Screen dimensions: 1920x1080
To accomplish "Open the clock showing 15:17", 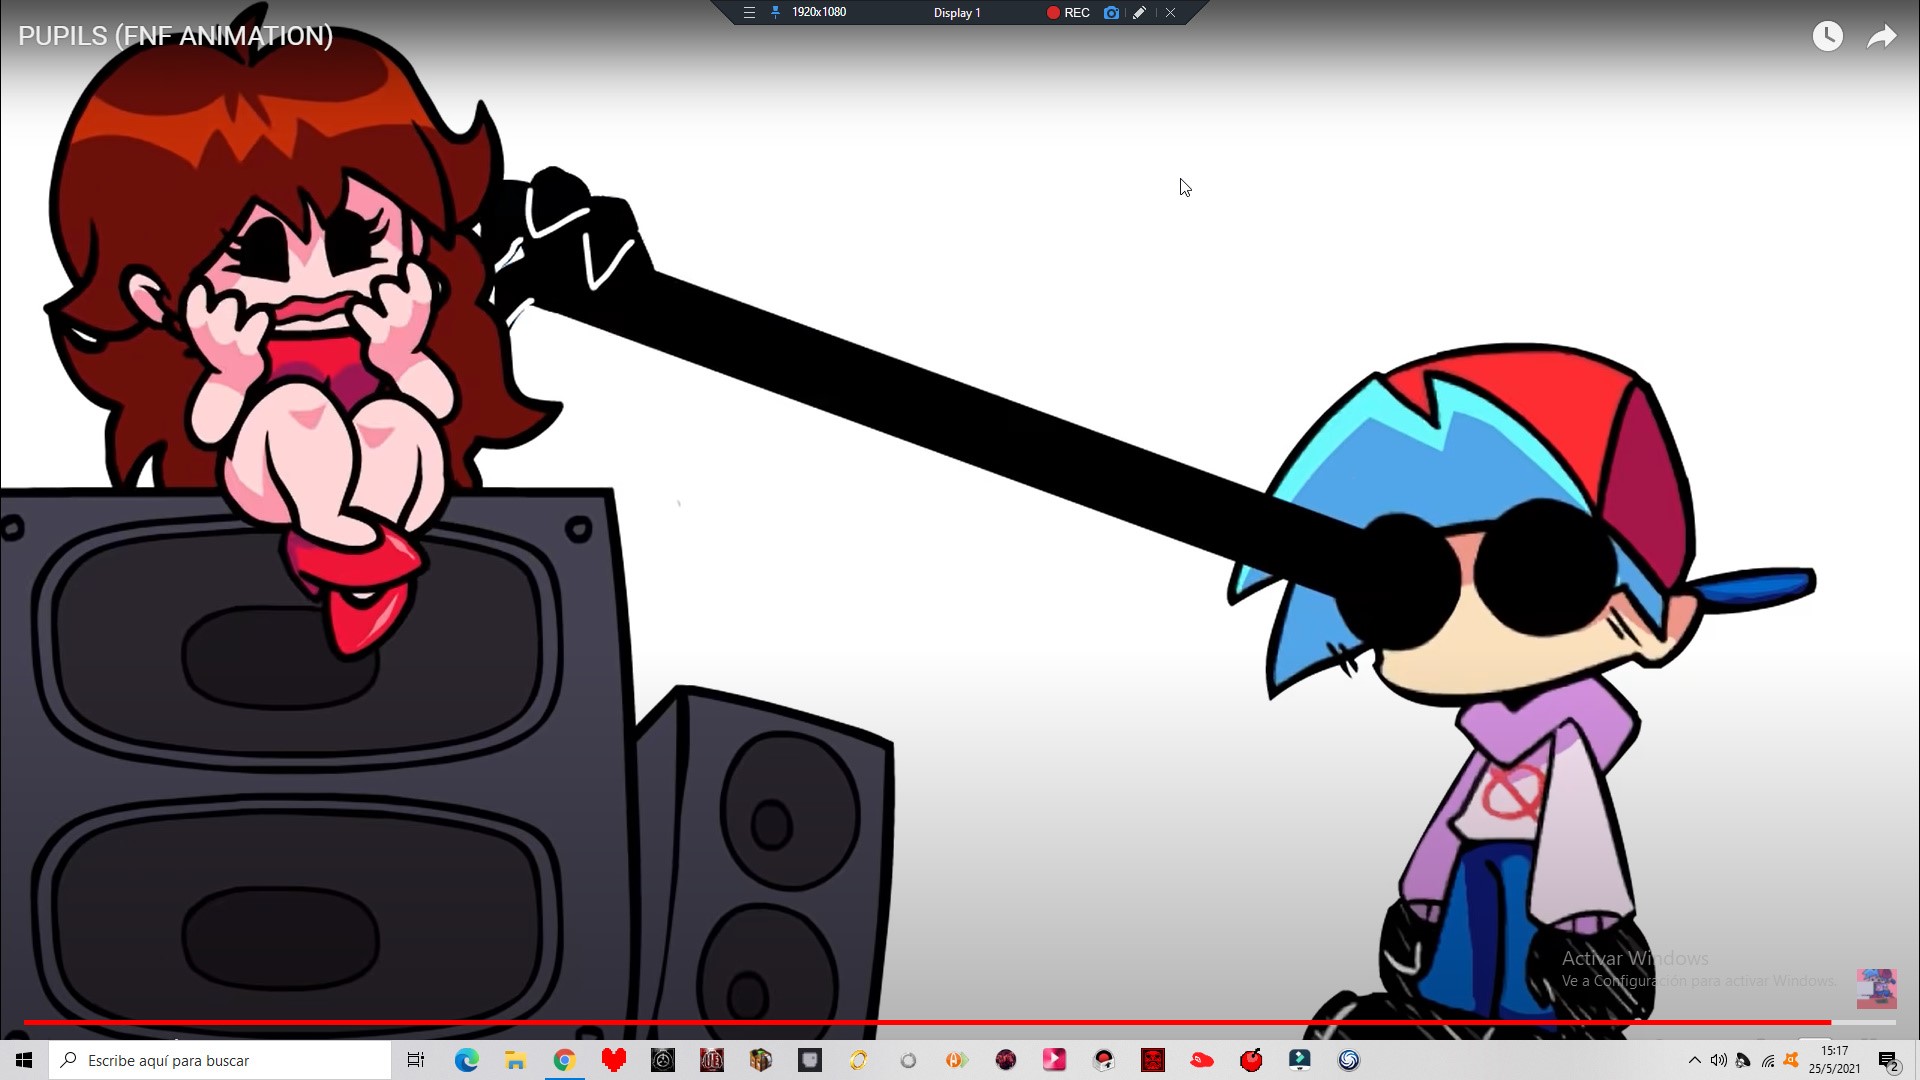I will pyautogui.click(x=1834, y=1060).
